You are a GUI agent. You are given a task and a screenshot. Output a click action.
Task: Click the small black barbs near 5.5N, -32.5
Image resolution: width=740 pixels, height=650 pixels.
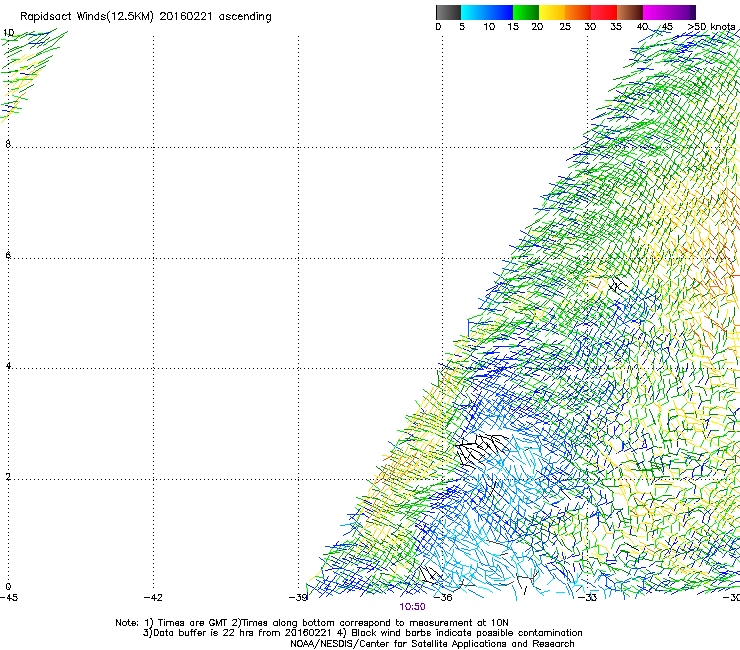point(617,285)
